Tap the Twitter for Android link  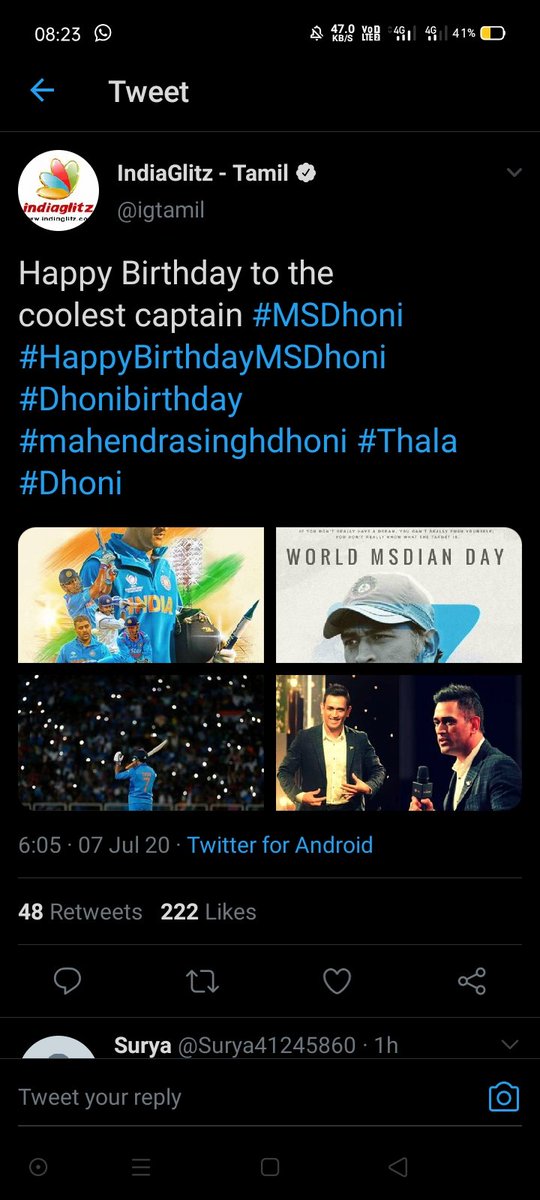point(280,845)
